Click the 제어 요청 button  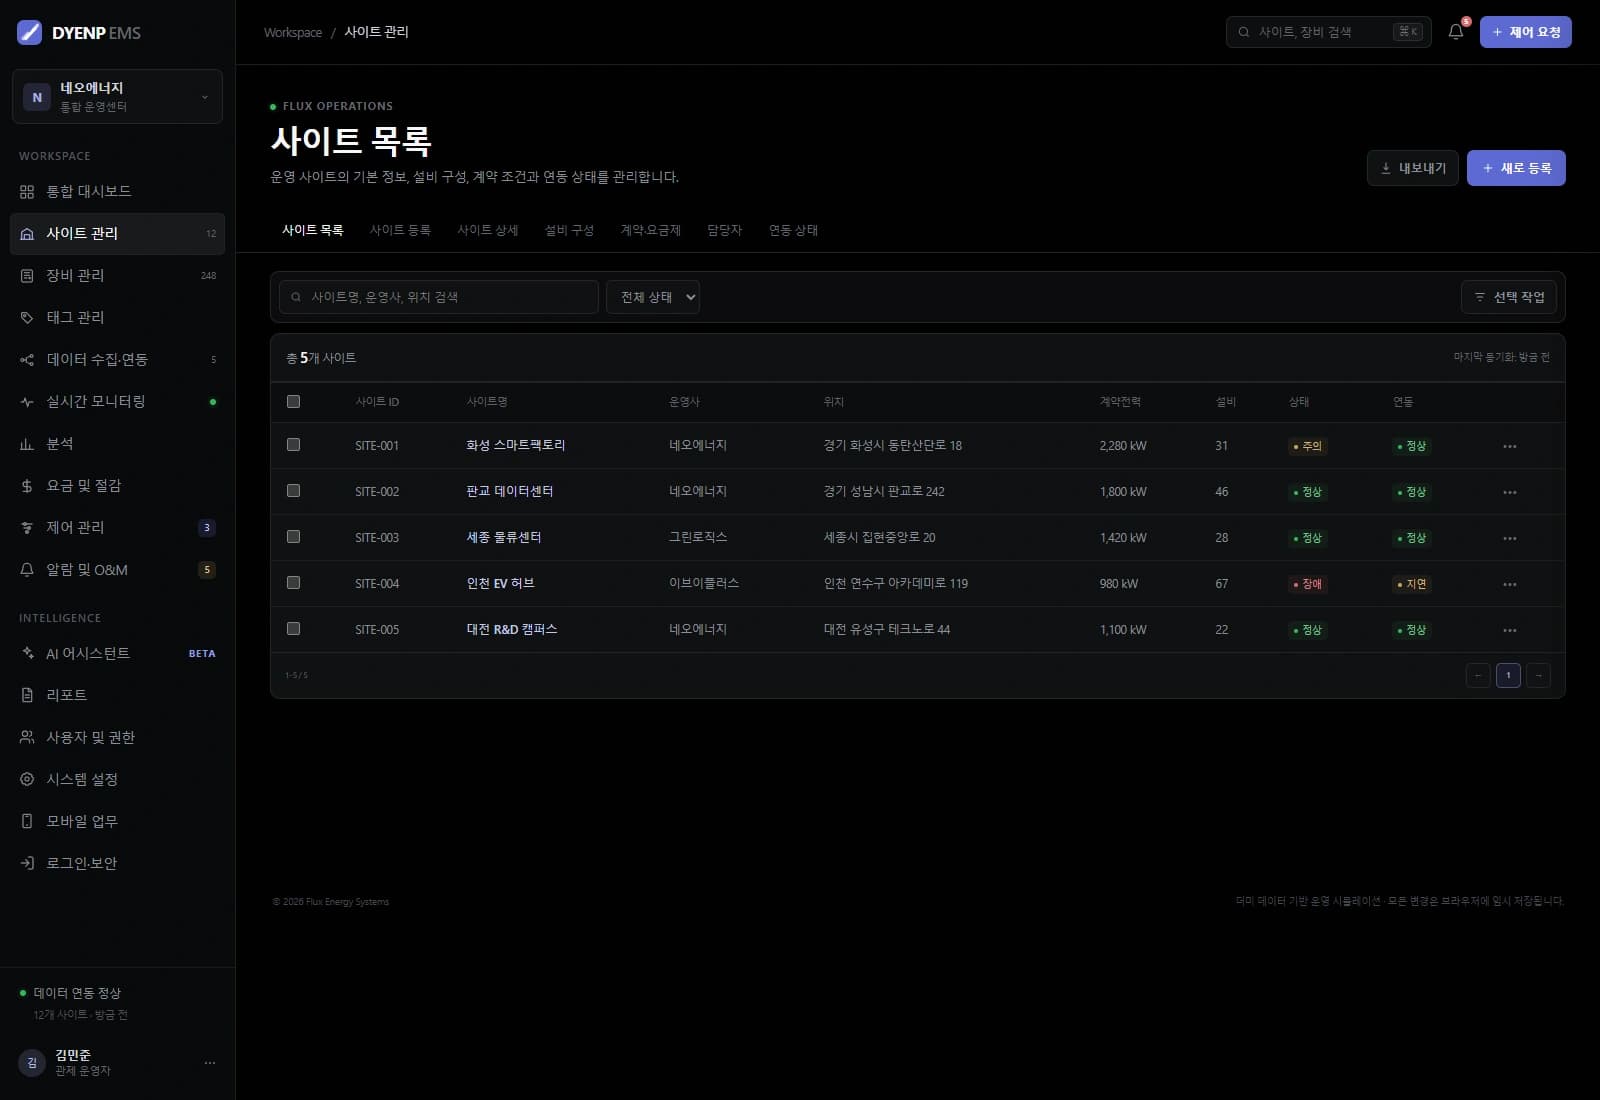click(1525, 32)
